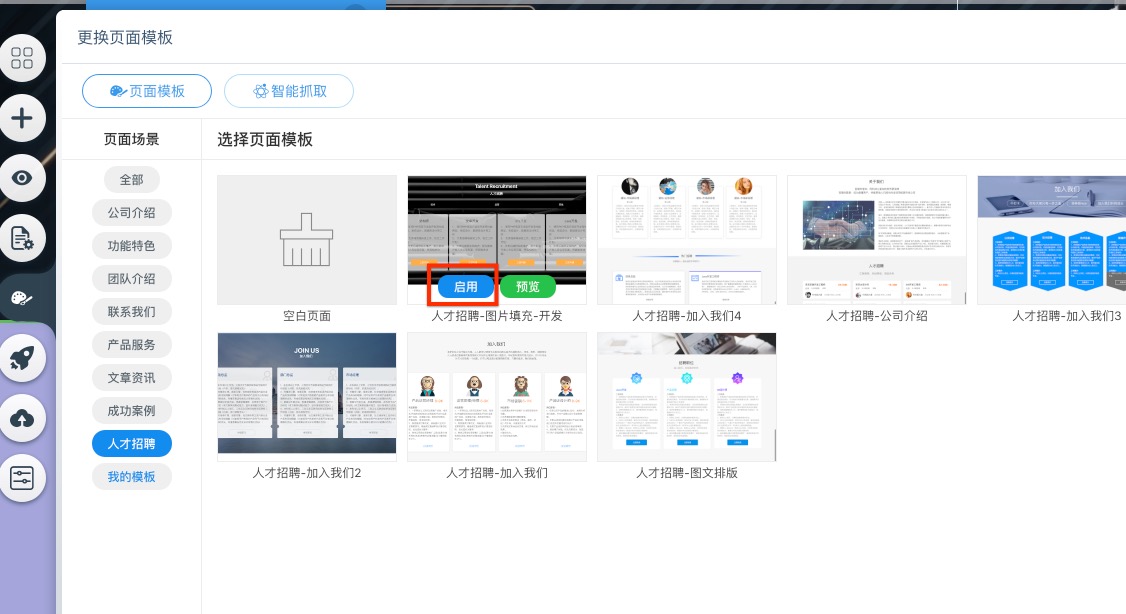Open the four-square modules grid icon
Viewport: 1126px width, 614px height.
point(22,57)
